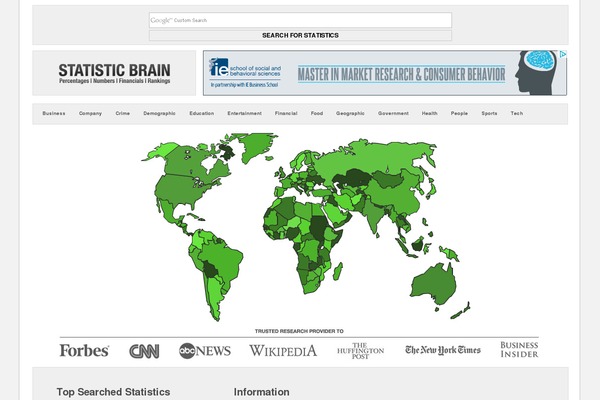Open the Sports menu category
Viewport: 600px width, 400px height.
(x=489, y=113)
